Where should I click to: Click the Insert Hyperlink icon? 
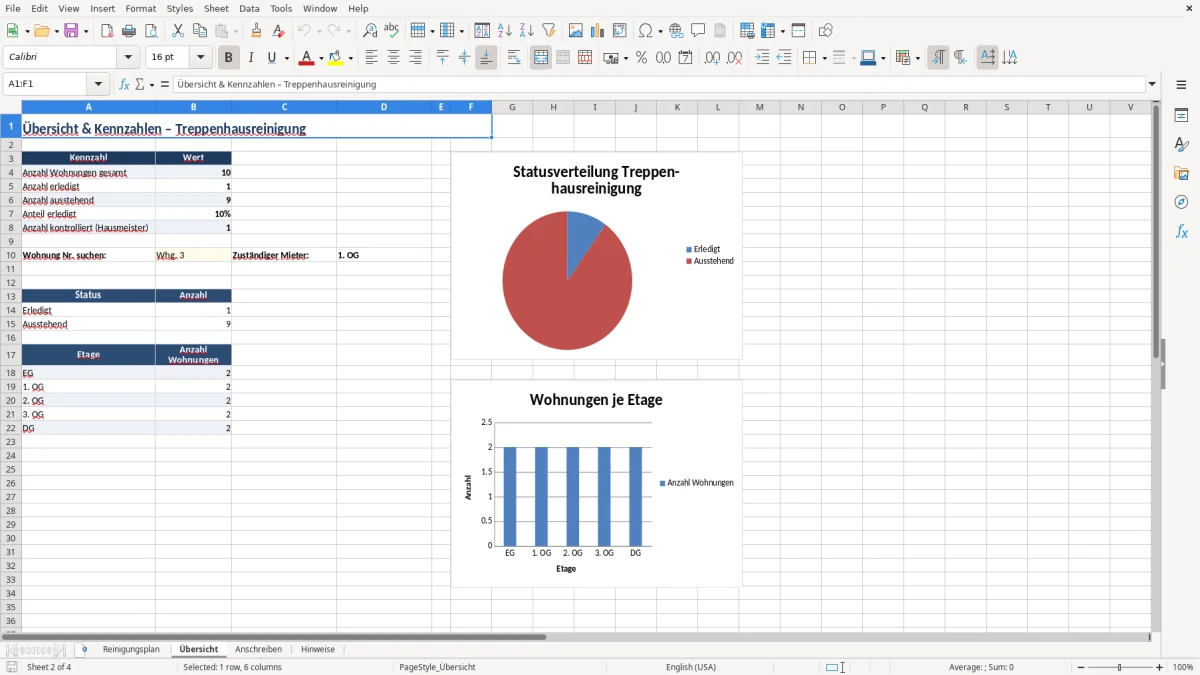click(676, 31)
